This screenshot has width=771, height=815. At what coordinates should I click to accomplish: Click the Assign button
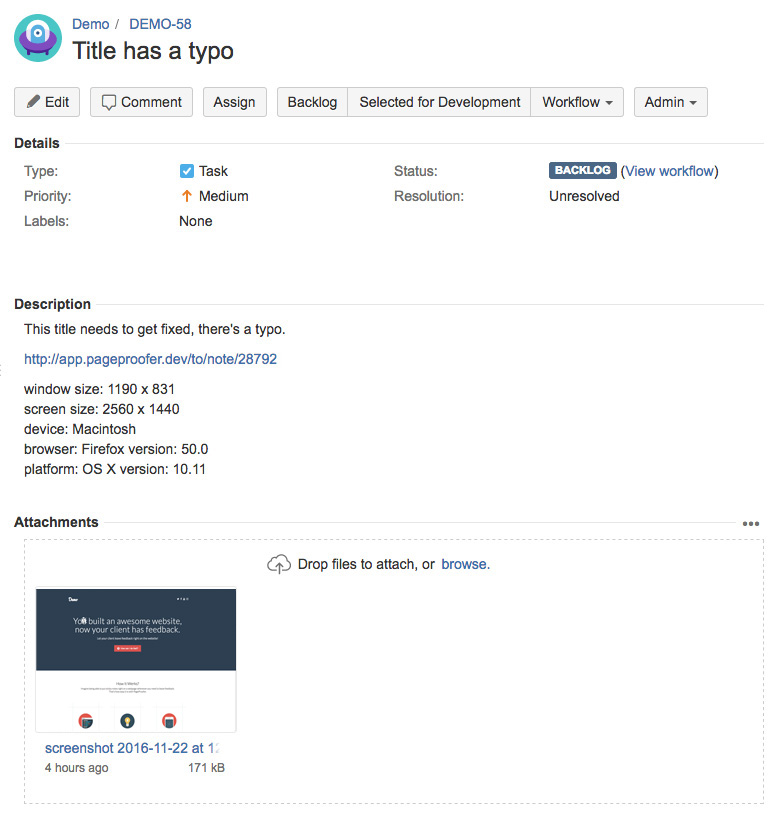click(x=234, y=102)
